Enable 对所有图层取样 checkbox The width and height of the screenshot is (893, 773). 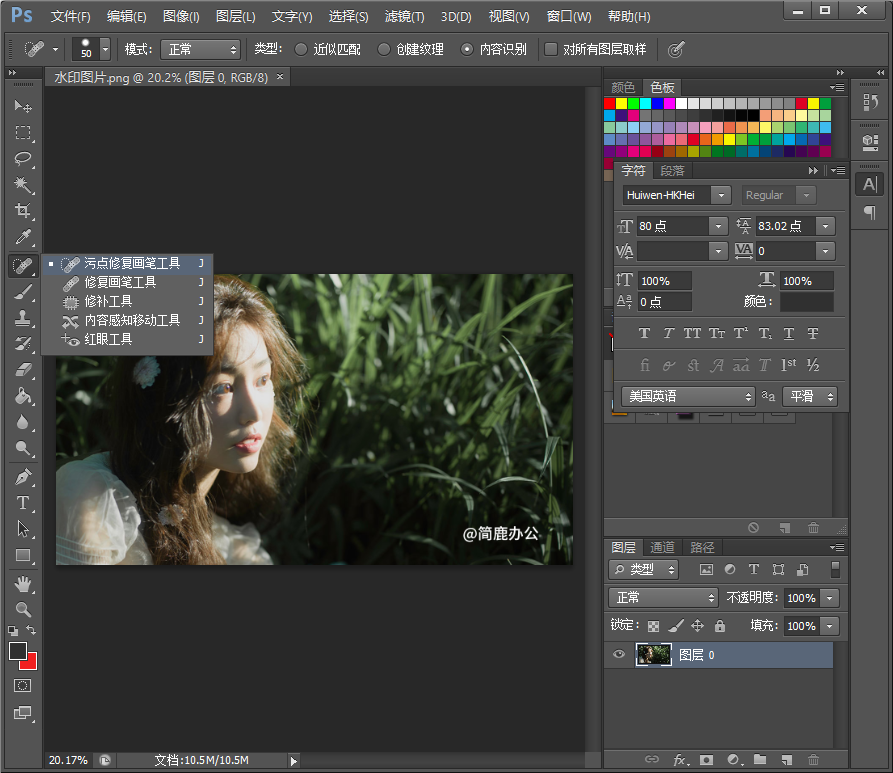(551, 49)
